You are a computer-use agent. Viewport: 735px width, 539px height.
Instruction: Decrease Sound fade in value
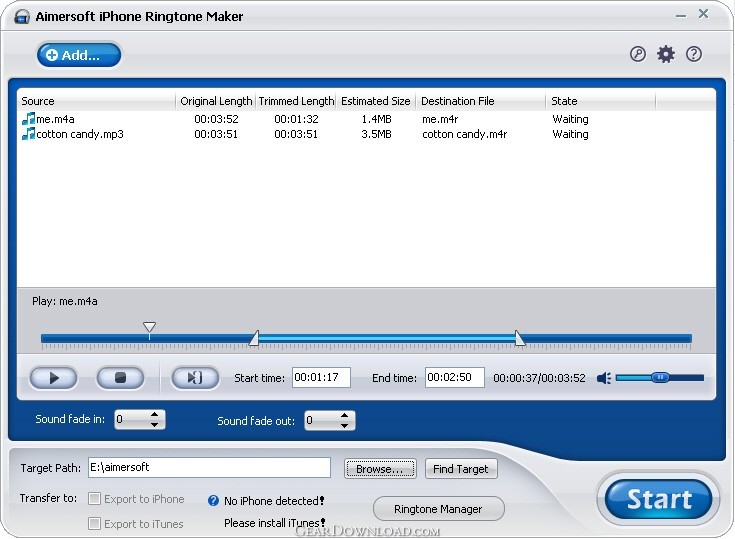point(154,425)
